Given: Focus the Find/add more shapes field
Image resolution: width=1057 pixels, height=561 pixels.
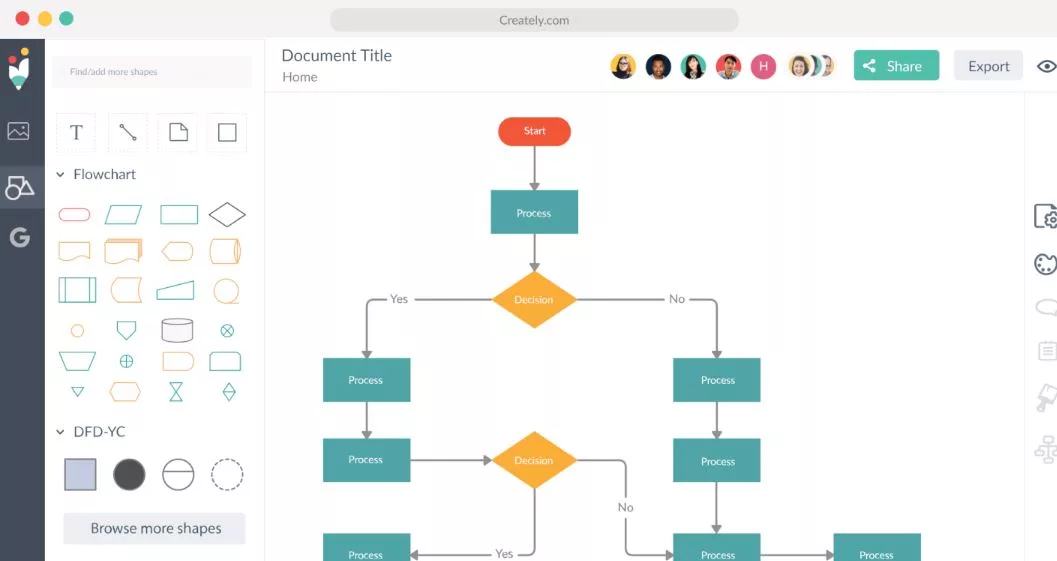Looking at the screenshot, I should (152, 71).
